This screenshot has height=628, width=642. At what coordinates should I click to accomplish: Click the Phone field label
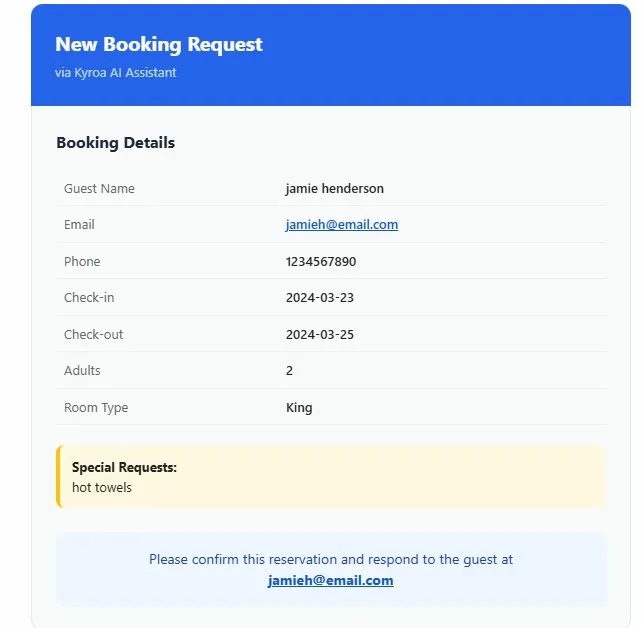(82, 261)
